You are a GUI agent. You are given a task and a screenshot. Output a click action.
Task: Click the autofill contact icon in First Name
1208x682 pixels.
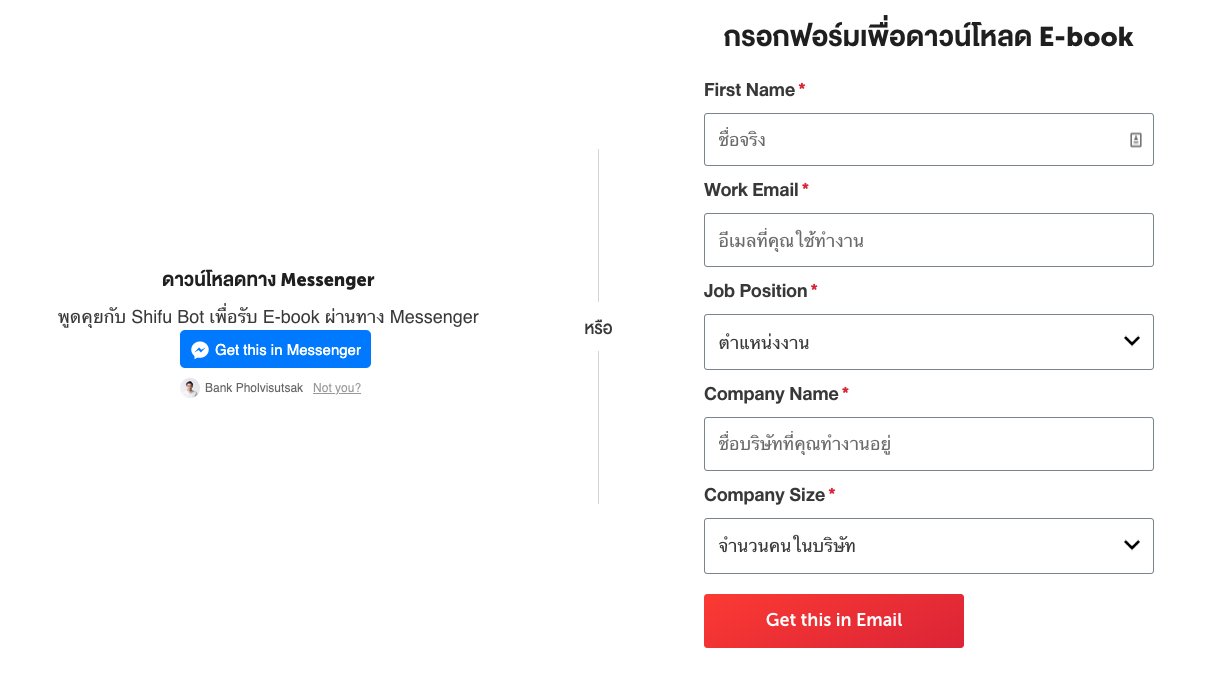1135,140
